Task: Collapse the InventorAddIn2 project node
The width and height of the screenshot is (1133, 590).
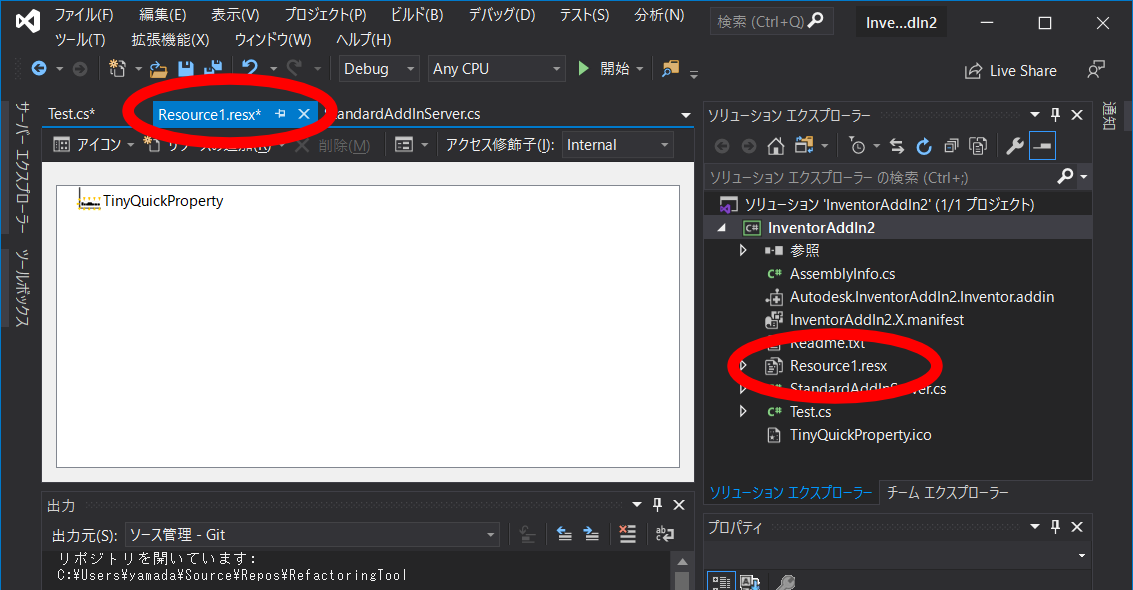Action: [x=722, y=227]
